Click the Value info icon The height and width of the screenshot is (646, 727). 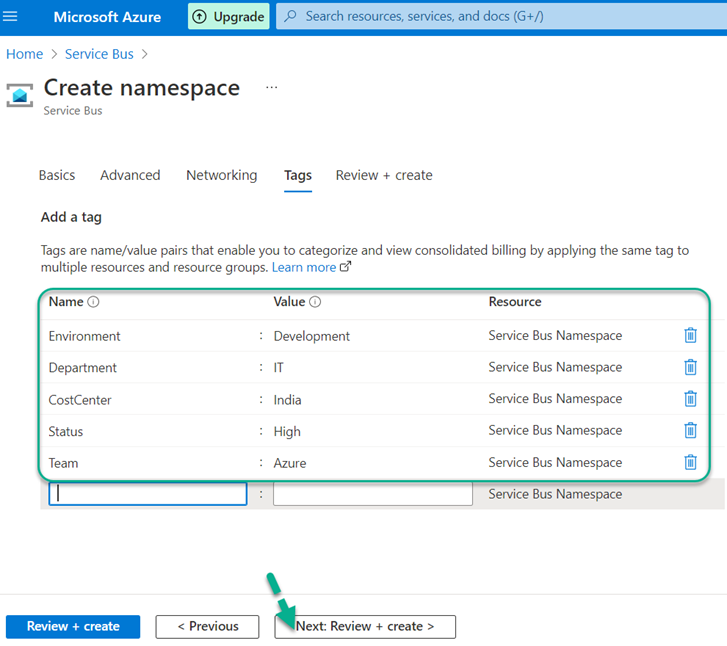point(315,302)
